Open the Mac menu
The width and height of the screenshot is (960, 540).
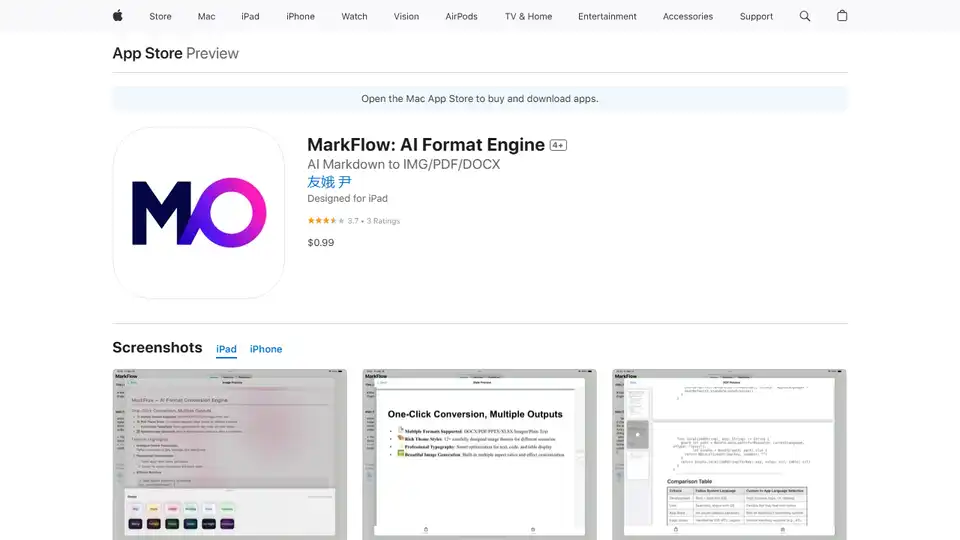pyautogui.click(x=206, y=17)
